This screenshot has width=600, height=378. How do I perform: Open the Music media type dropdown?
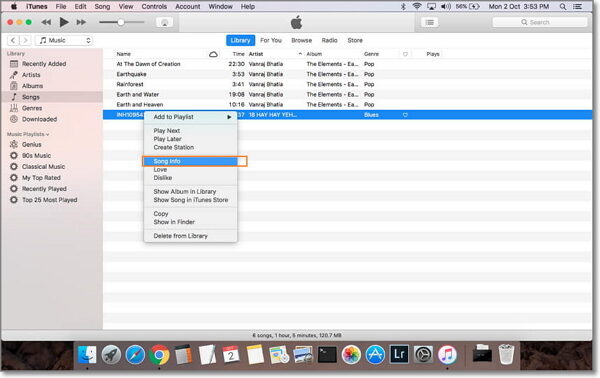pos(64,40)
